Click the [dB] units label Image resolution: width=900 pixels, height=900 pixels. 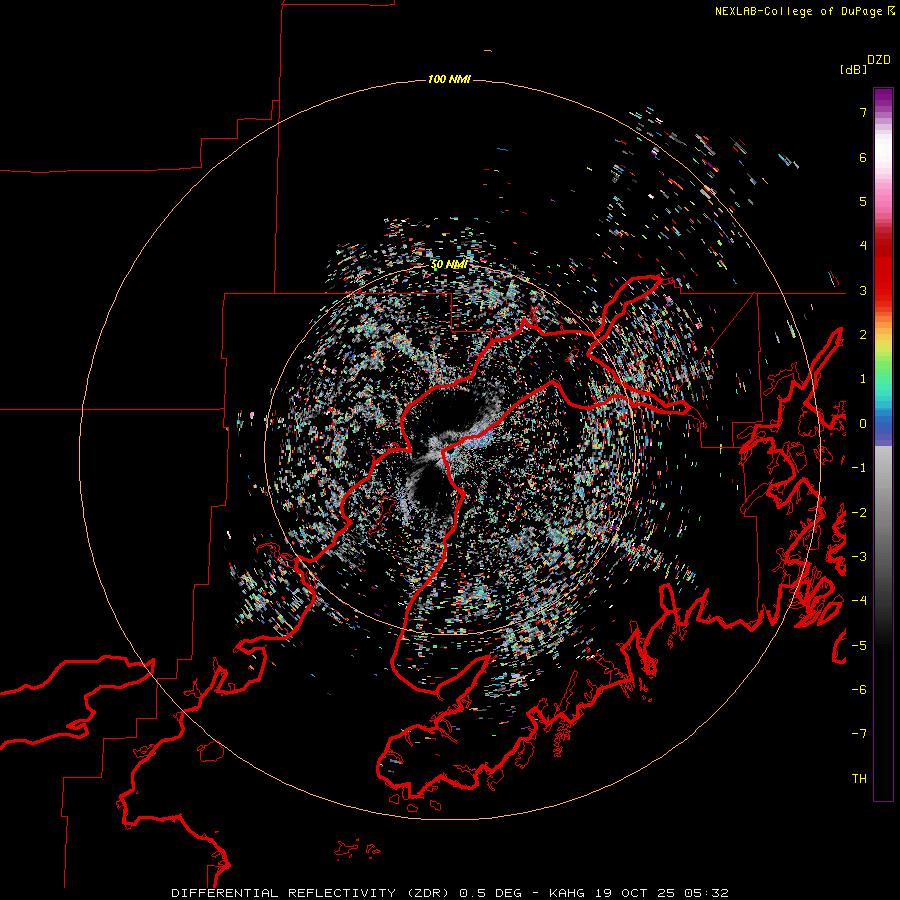coord(854,70)
